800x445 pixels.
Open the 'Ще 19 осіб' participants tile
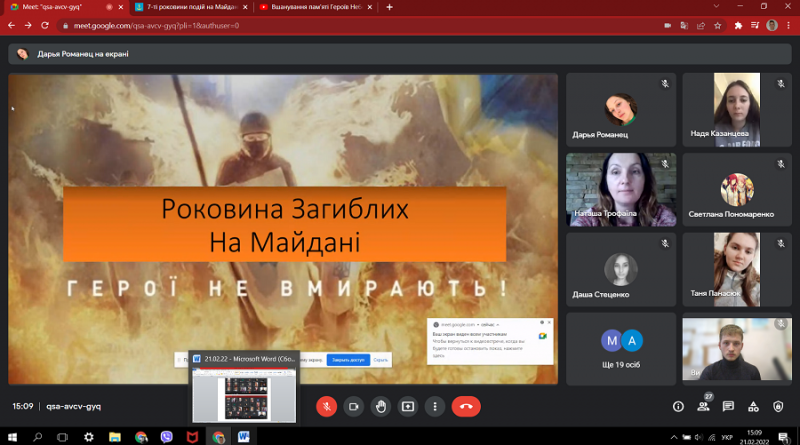click(x=621, y=350)
